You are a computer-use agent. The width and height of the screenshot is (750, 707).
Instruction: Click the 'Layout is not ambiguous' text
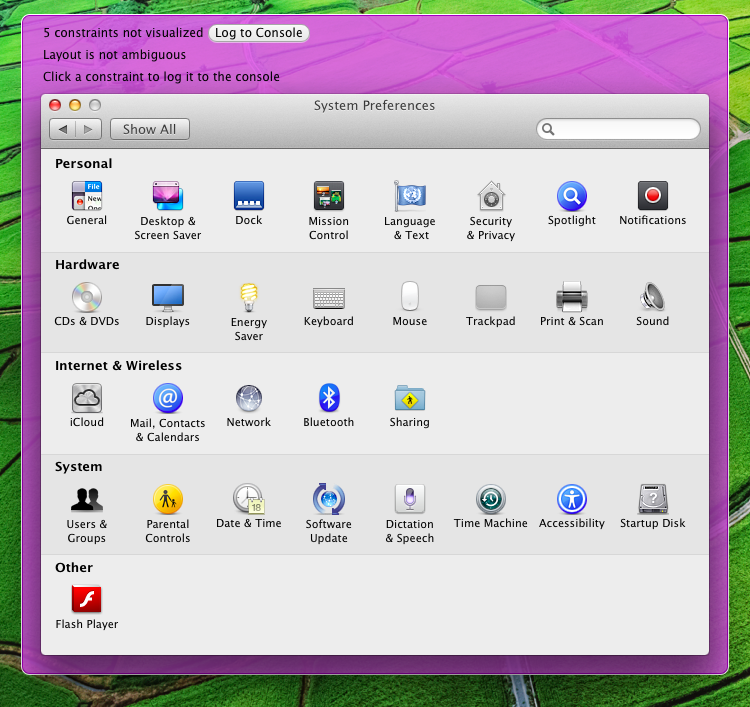[114, 55]
